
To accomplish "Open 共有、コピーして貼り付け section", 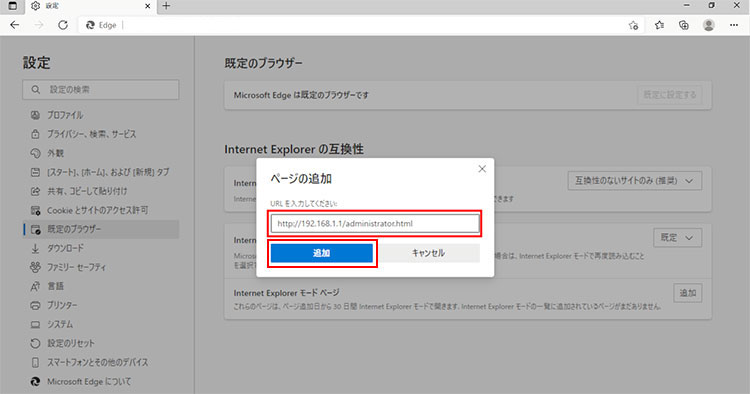I will [100, 191].
